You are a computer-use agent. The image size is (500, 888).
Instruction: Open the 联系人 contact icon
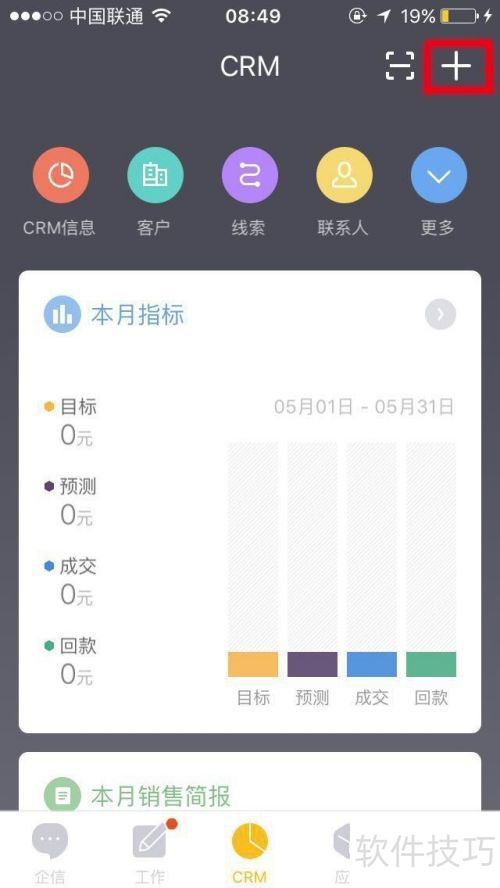pos(344,176)
